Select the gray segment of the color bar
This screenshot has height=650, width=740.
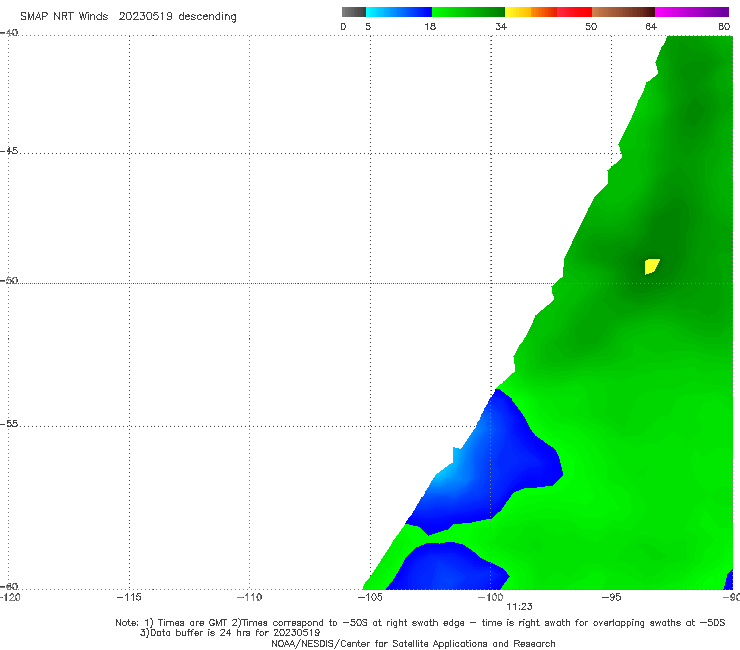point(354,12)
